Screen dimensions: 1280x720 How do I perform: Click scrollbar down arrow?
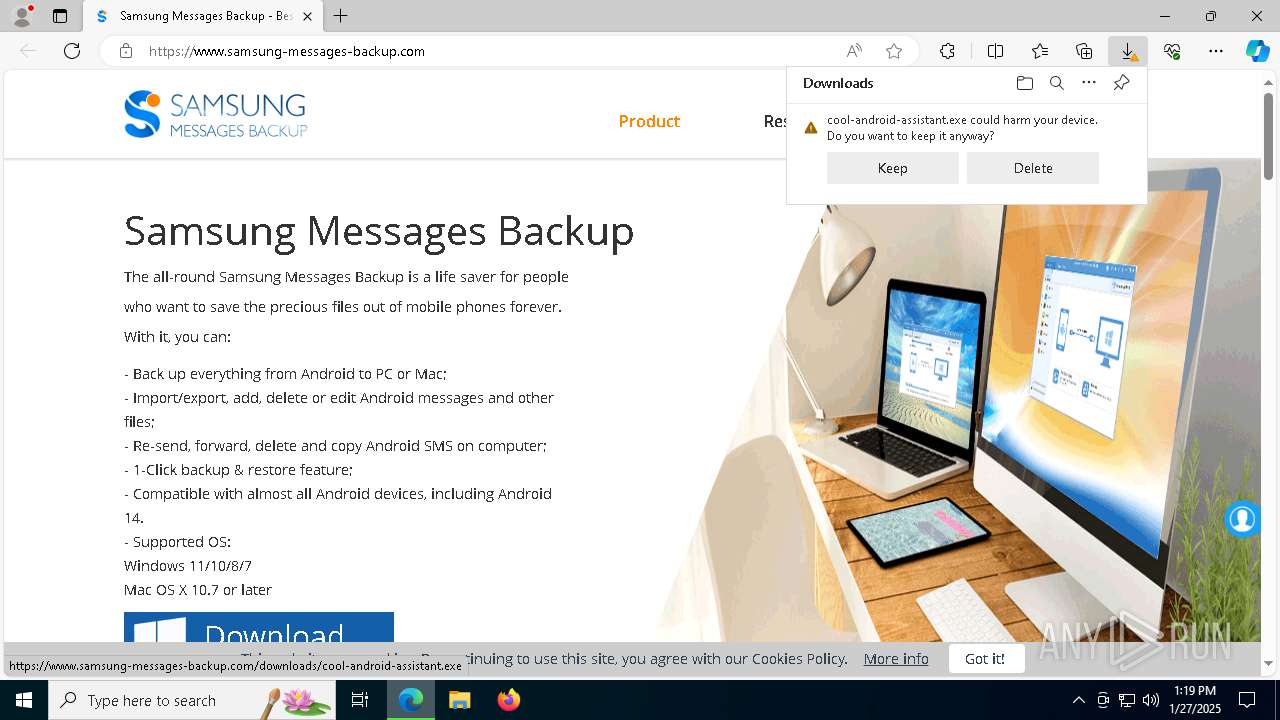tap(1268, 662)
